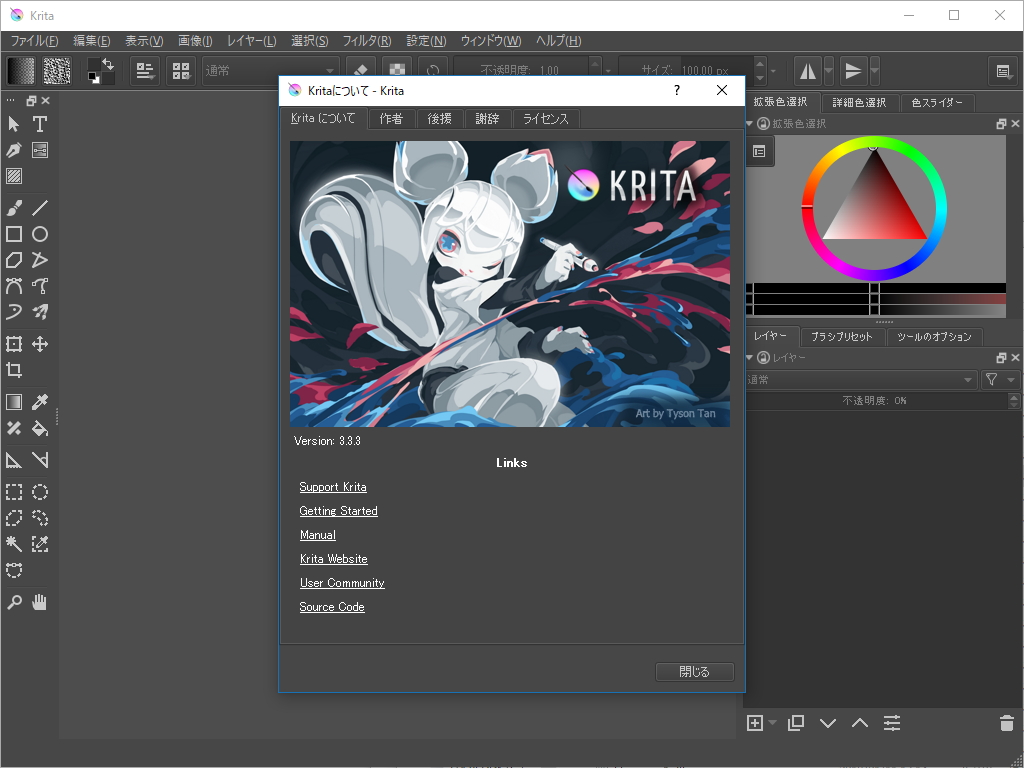Switch to the ライセンス tab
This screenshot has height=768, width=1024.
click(x=546, y=118)
